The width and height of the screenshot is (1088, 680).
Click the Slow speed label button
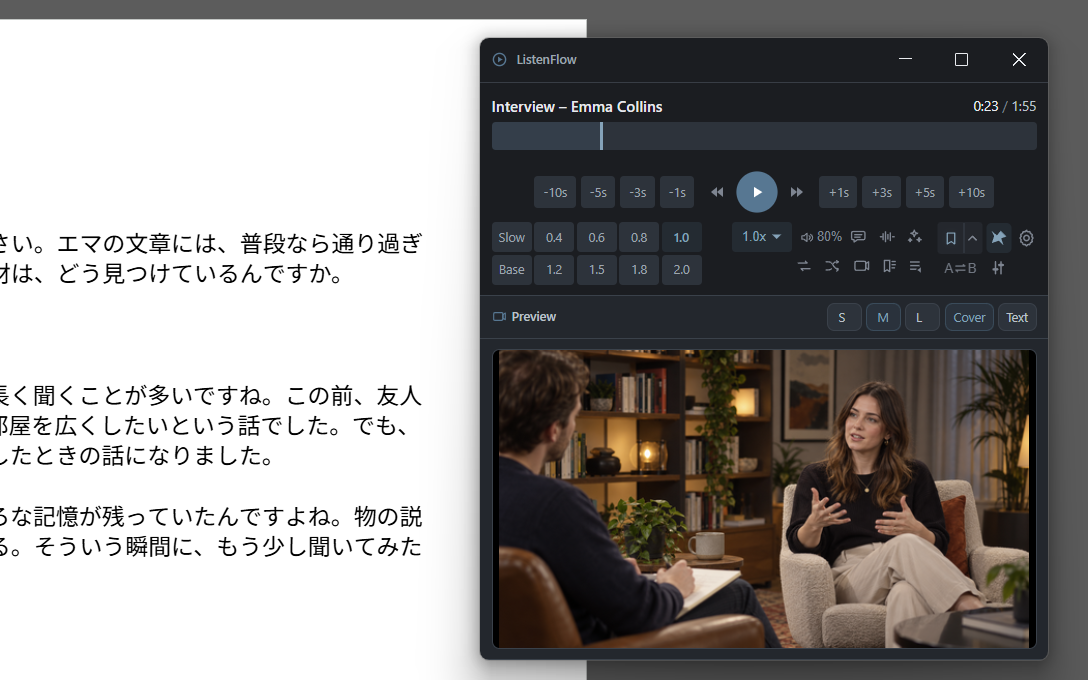pos(511,237)
